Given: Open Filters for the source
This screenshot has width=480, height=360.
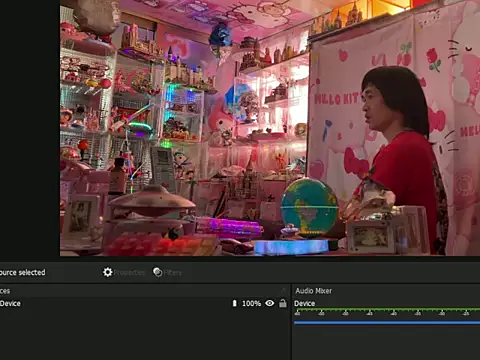Looking at the screenshot, I should point(167,272).
